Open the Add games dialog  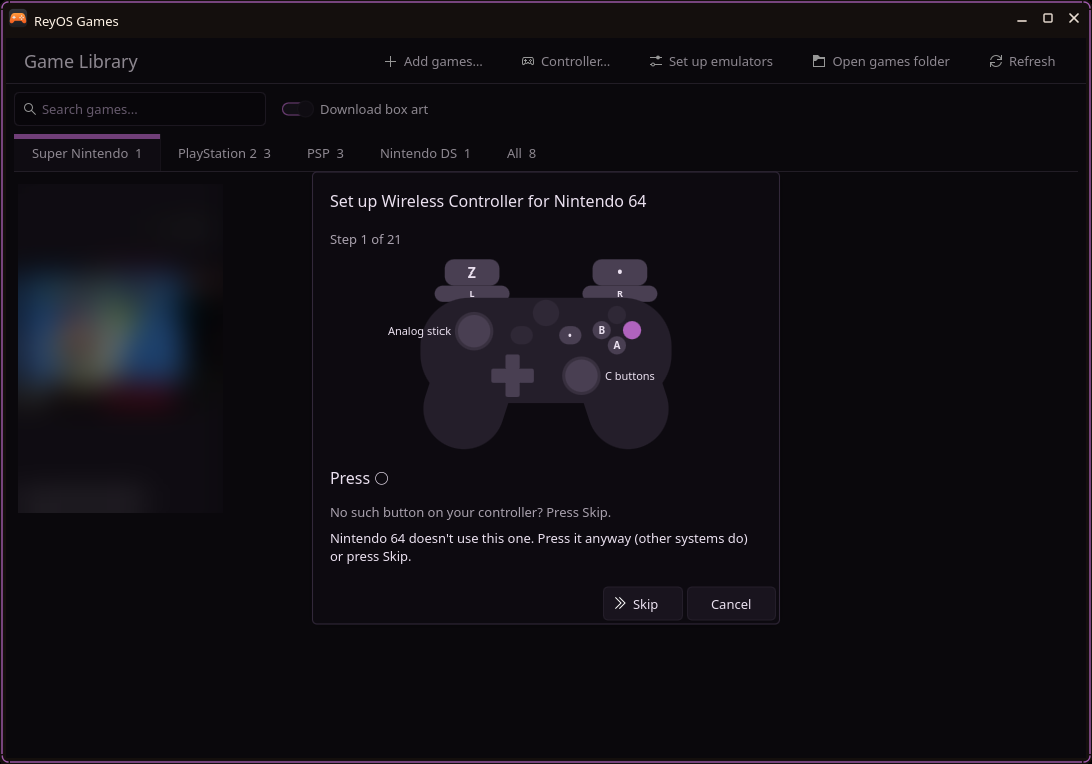pos(432,61)
